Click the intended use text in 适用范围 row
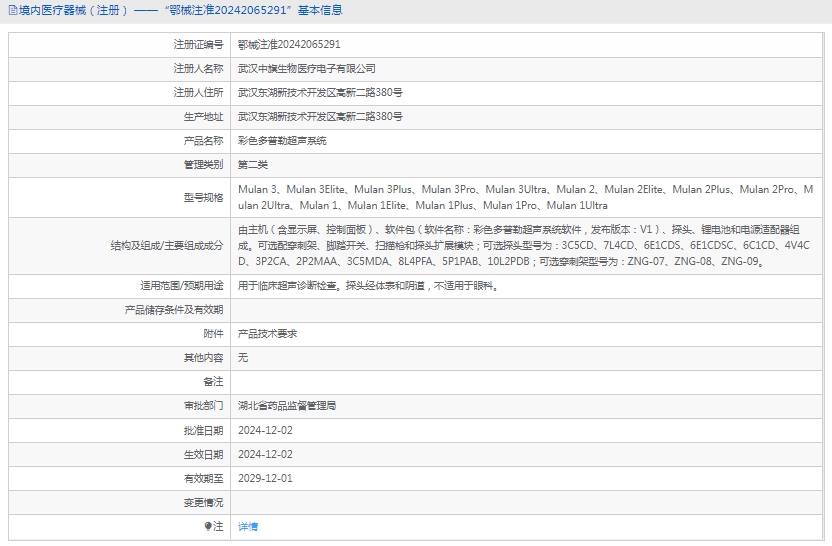 [366, 286]
